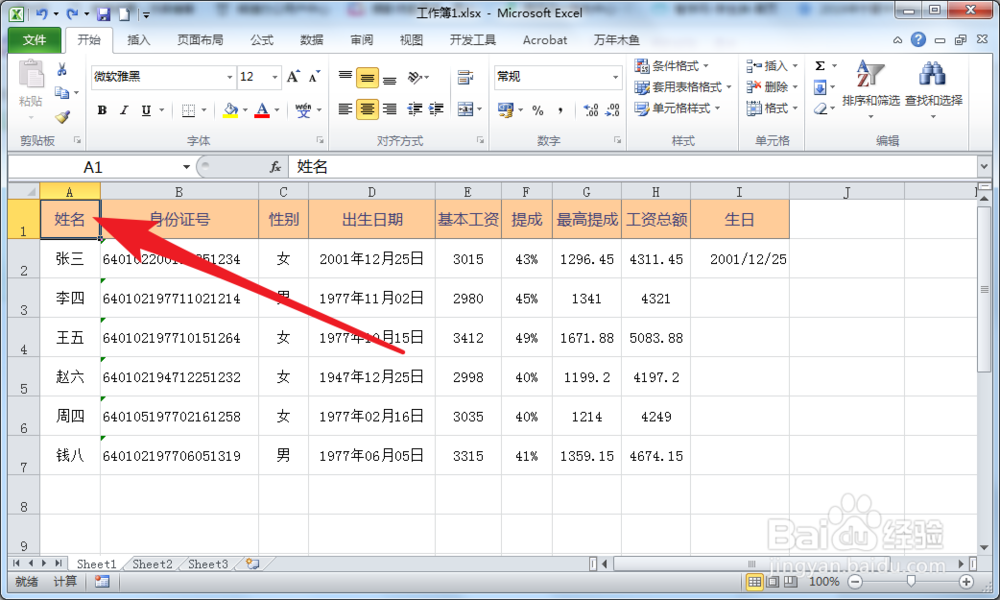Apply percent style with the % icon
1000x600 pixels.
tap(538, 110)
